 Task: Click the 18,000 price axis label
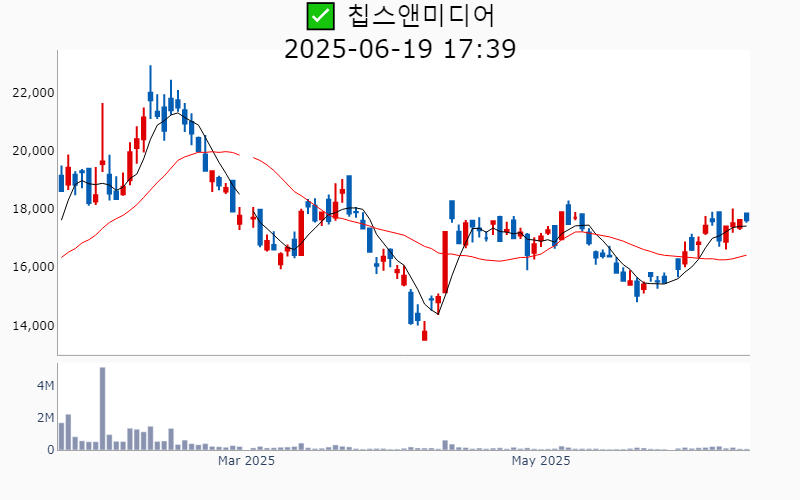click(x=33, y=209)
